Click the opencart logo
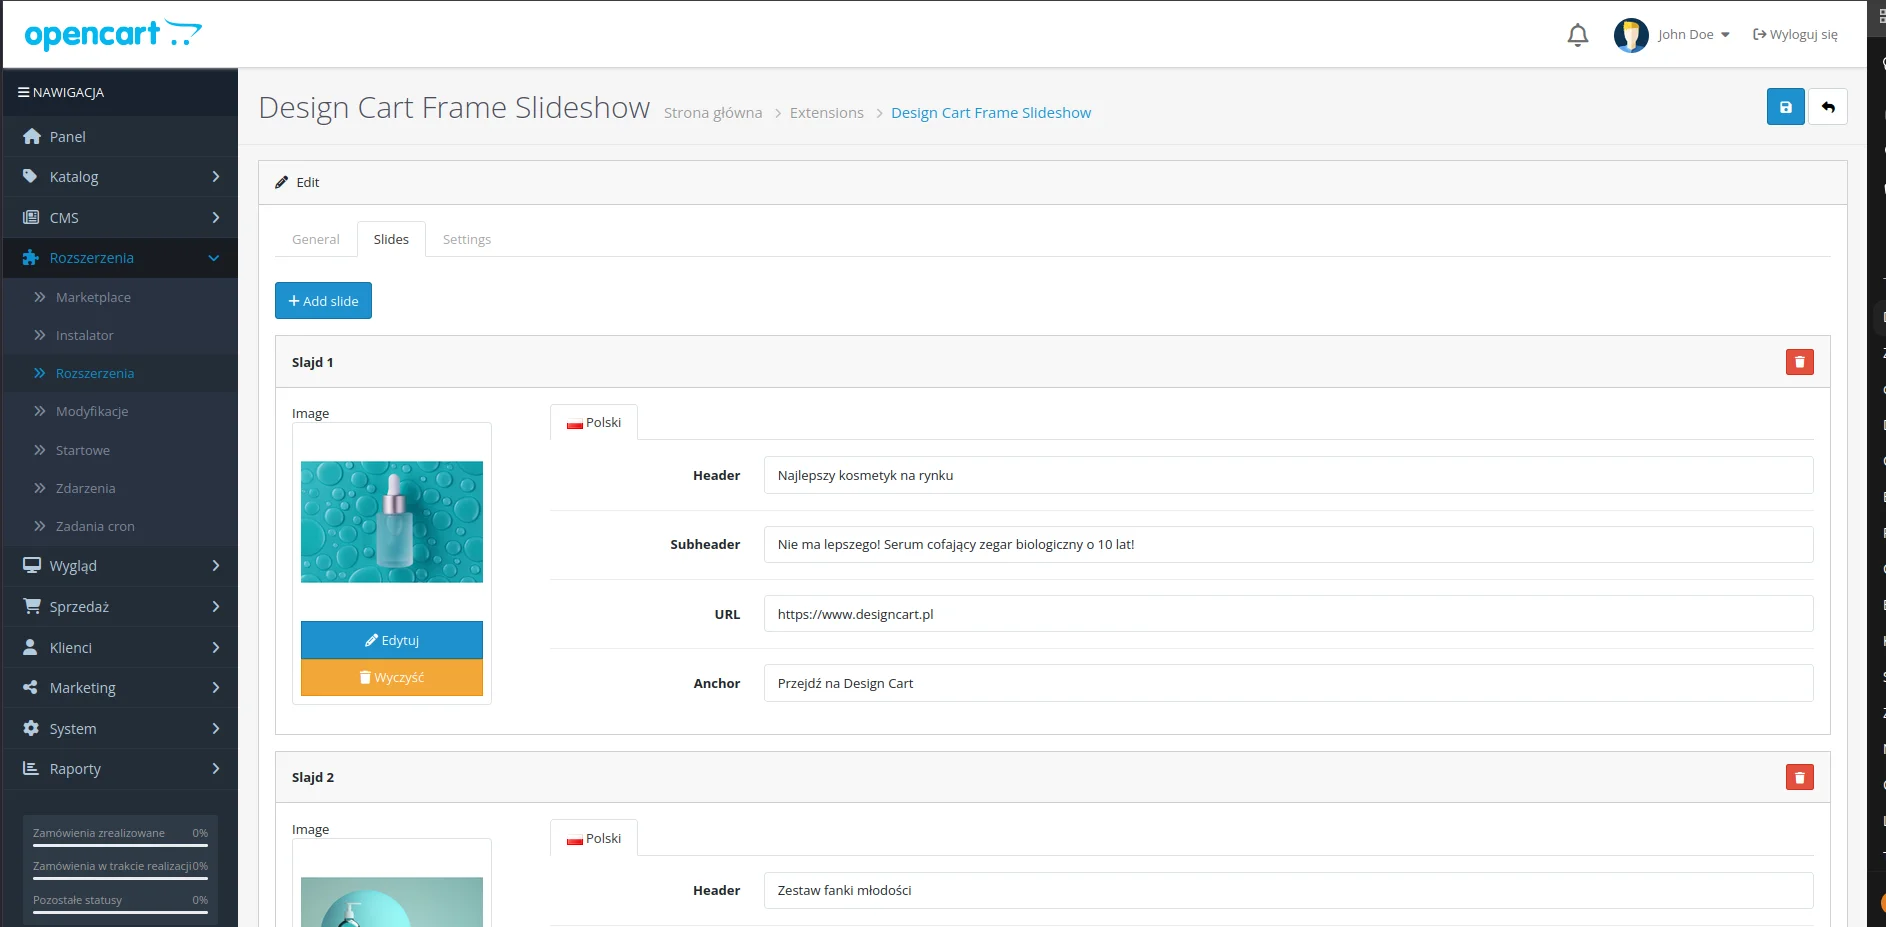 (x=112, y=35)
